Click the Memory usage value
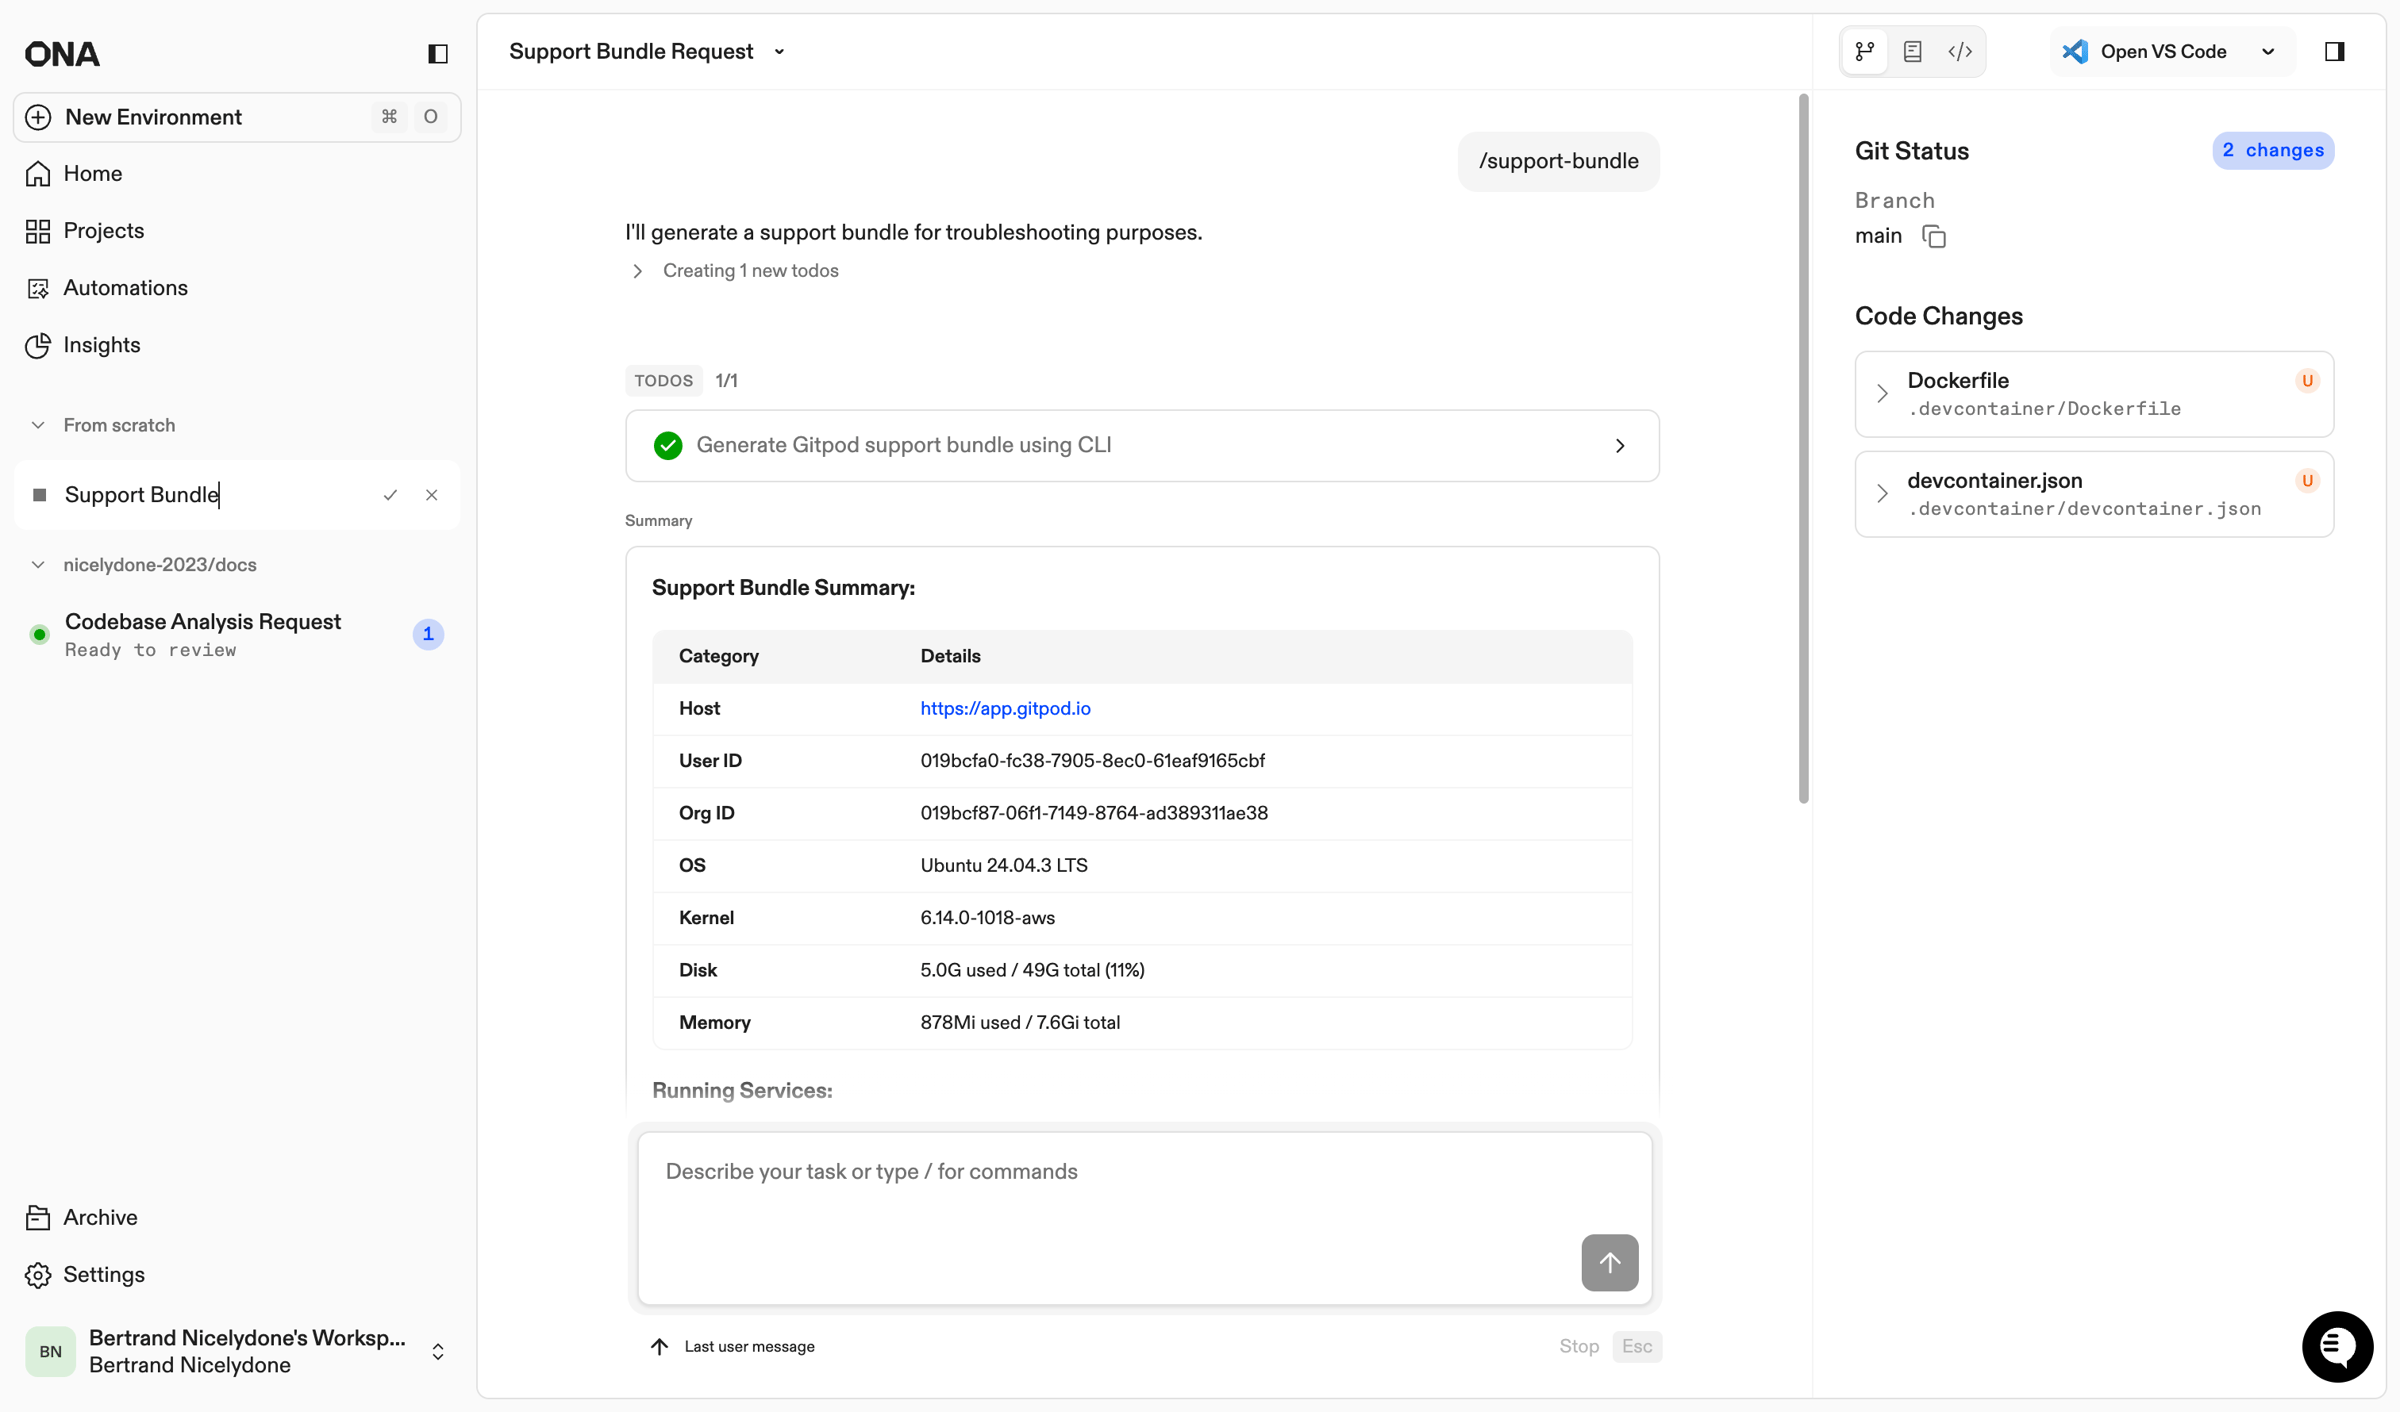Screen dimensions: 2400x1412 click(1020, 1023)
